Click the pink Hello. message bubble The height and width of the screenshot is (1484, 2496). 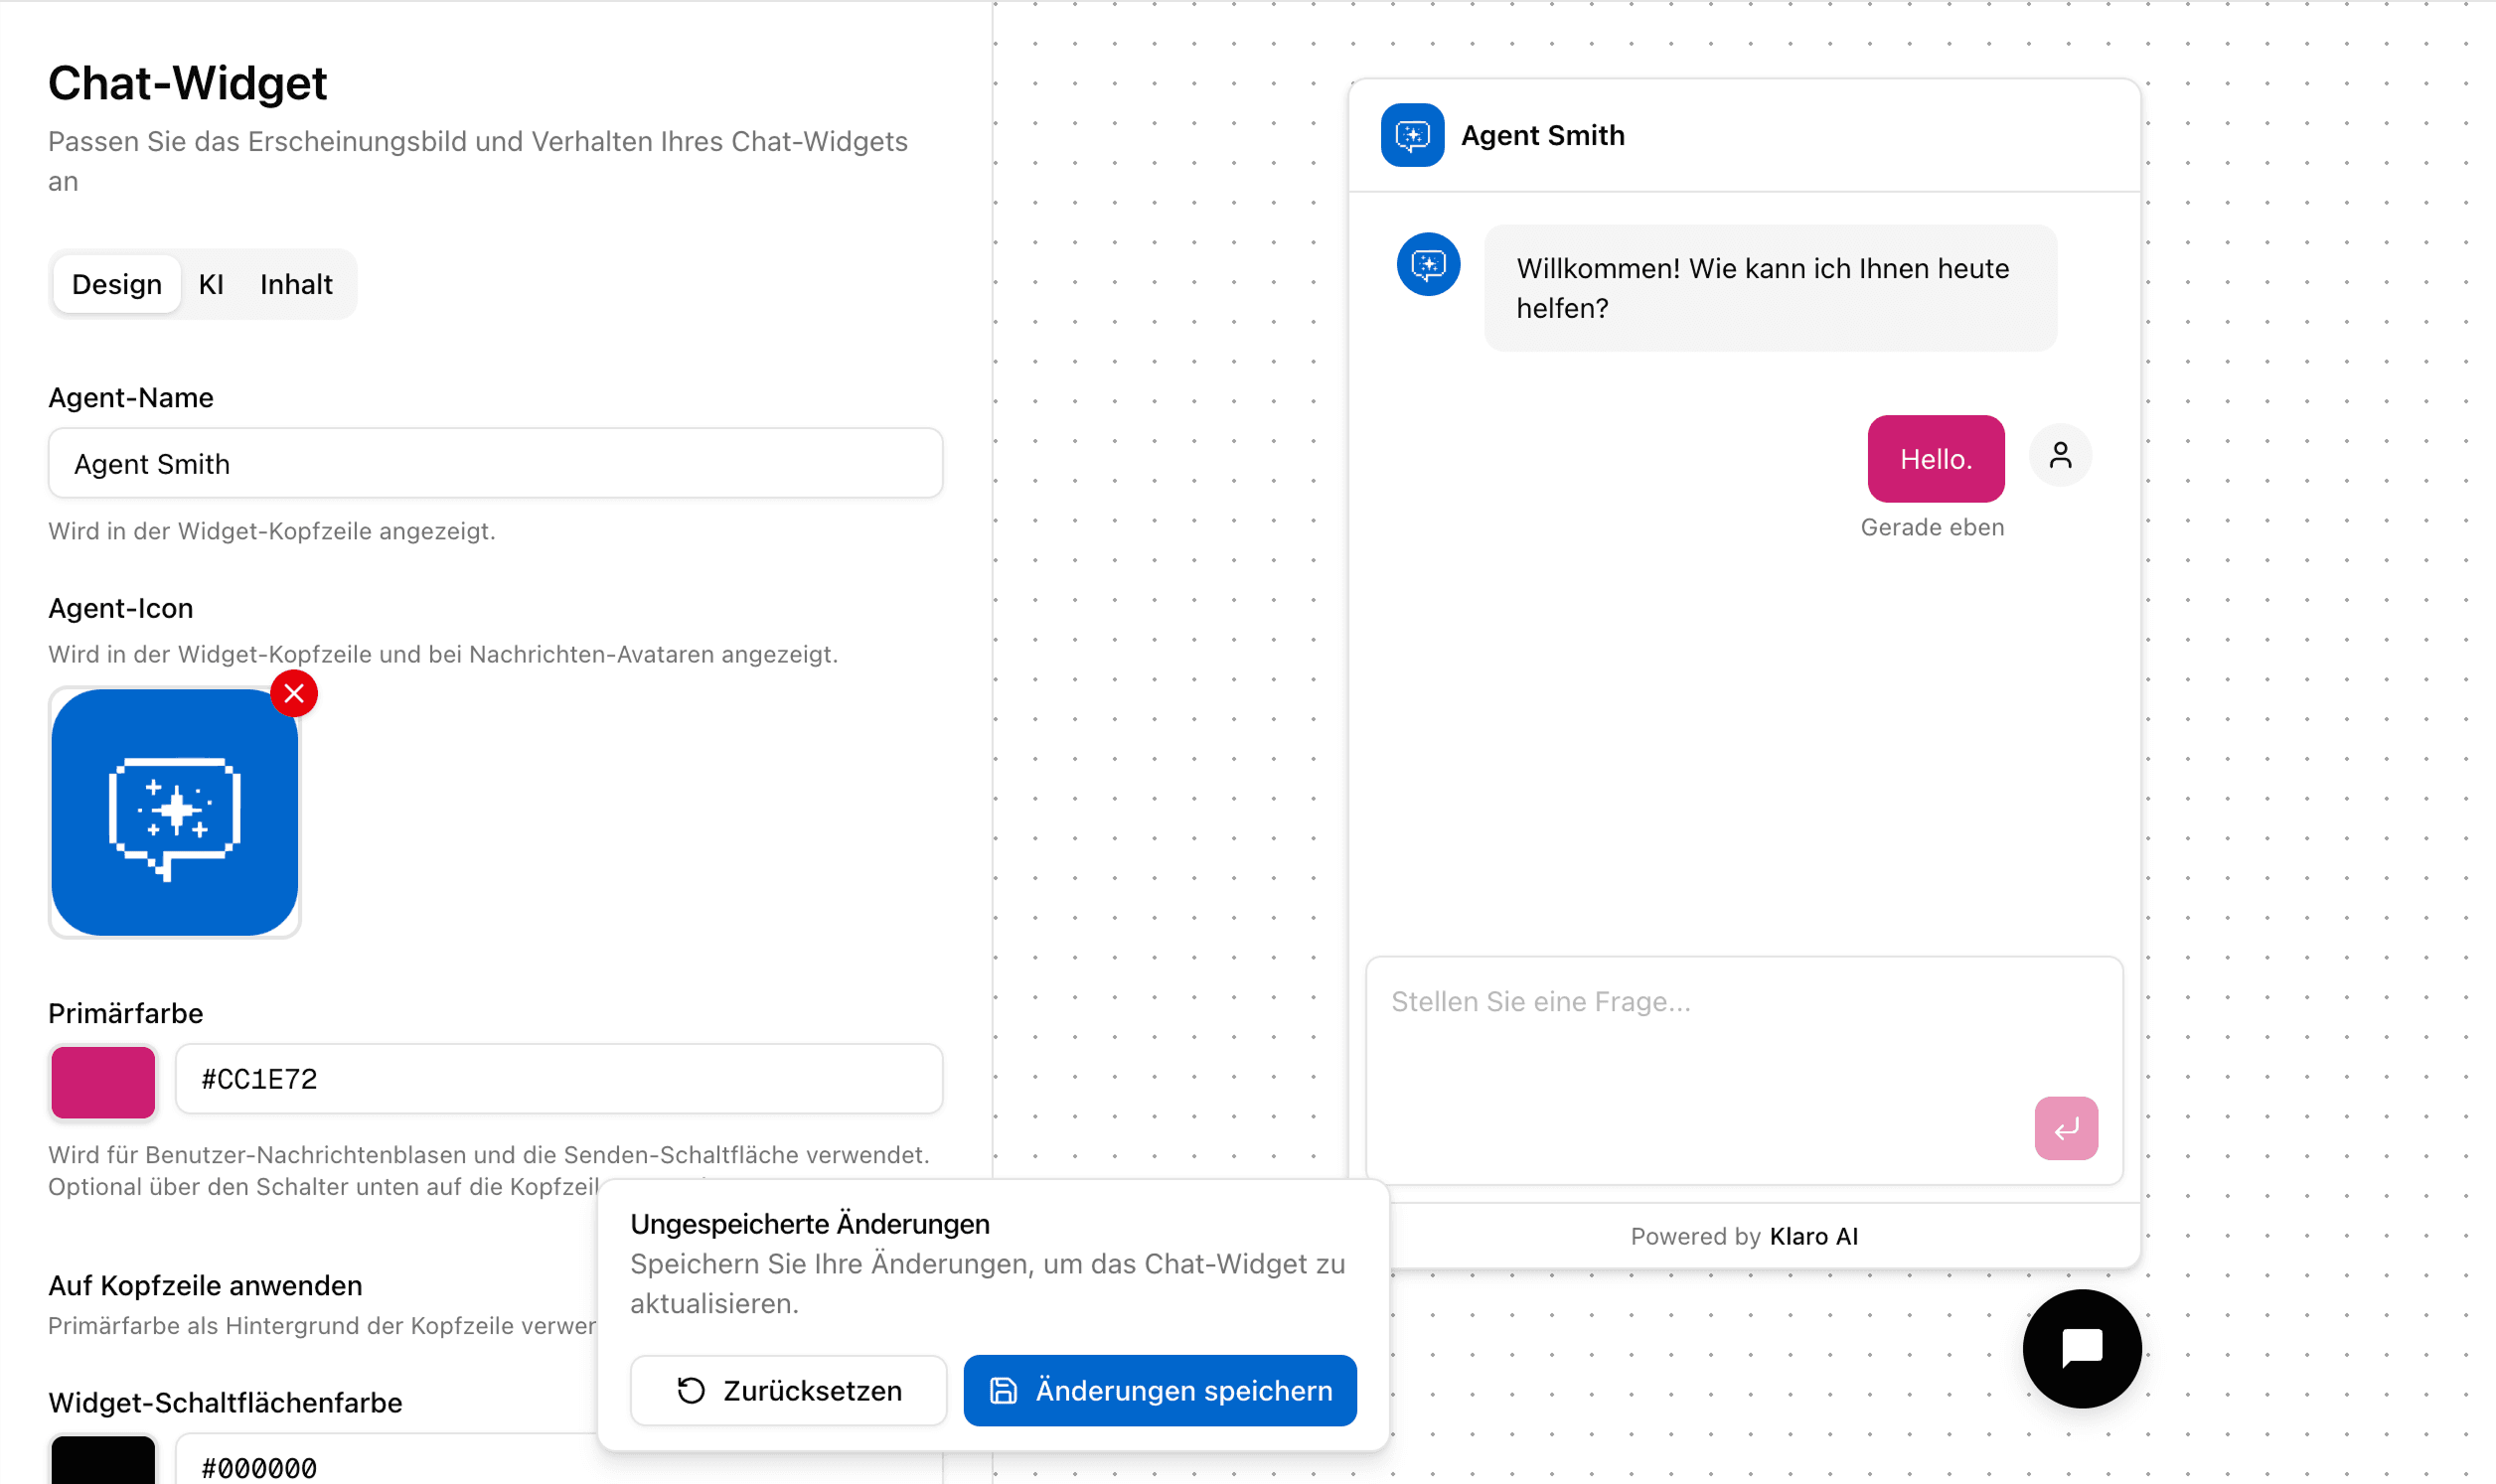click(1935, 460)
